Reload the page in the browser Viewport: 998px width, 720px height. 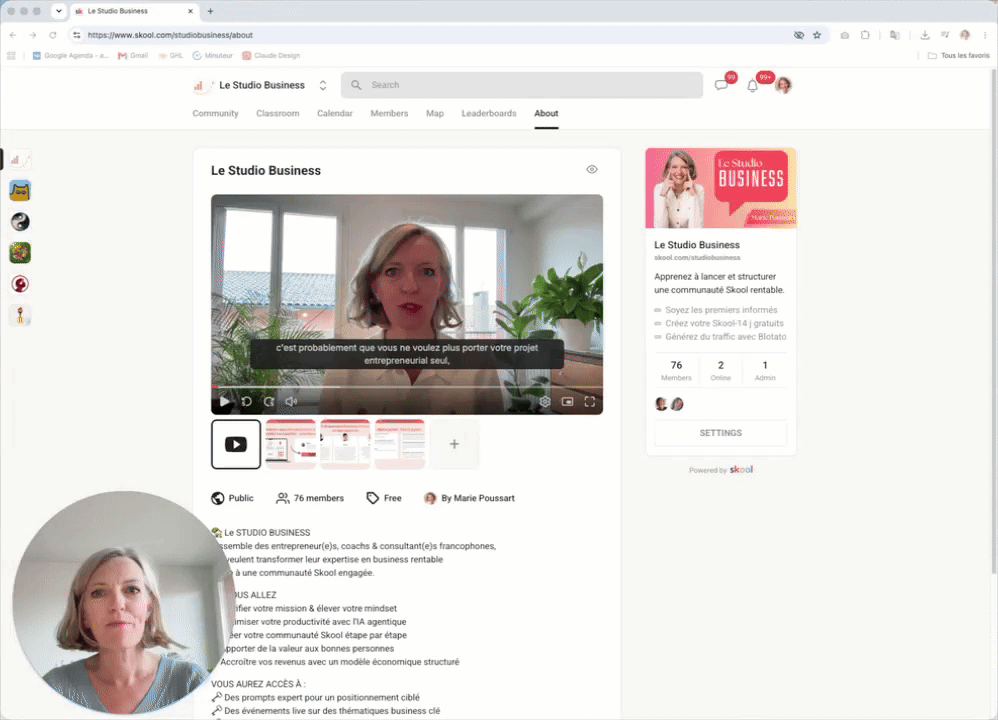tap(53, 35)
